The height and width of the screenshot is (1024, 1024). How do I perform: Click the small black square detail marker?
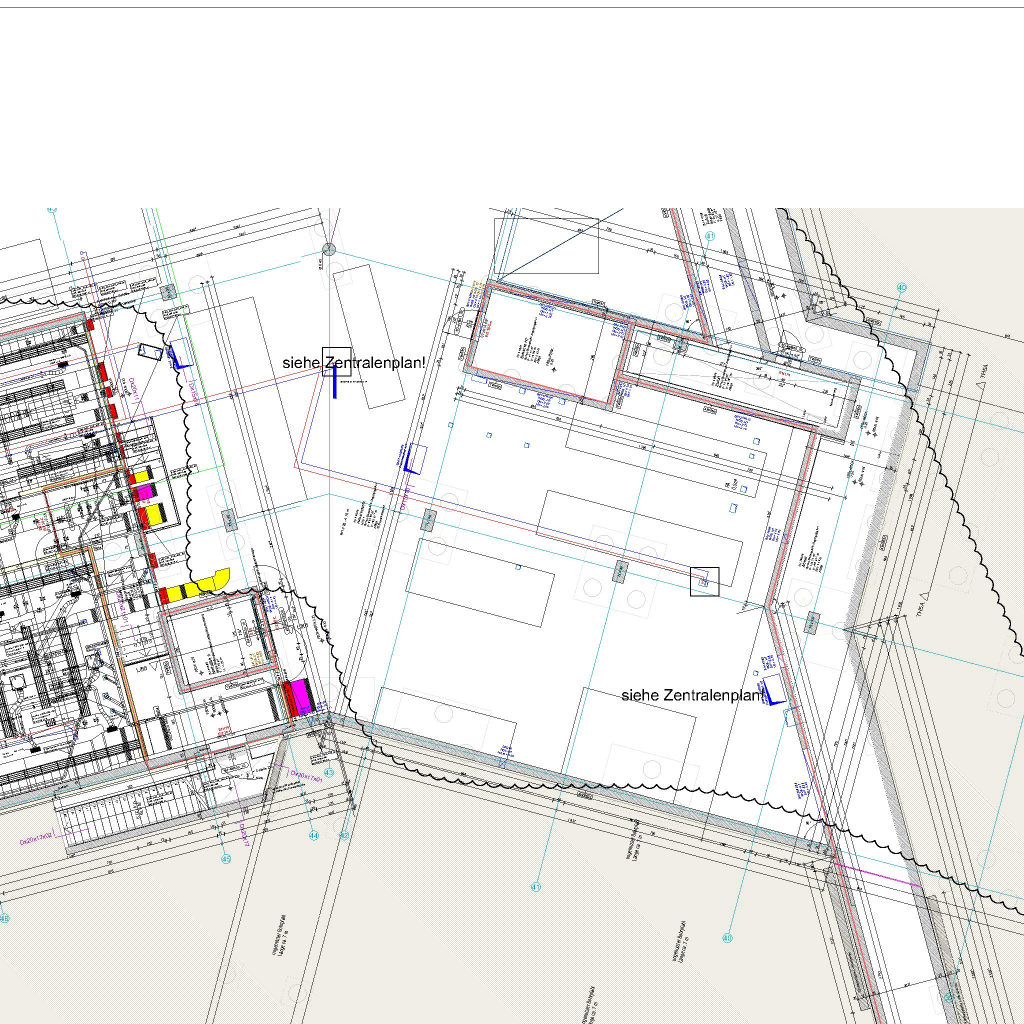(705, 581)
